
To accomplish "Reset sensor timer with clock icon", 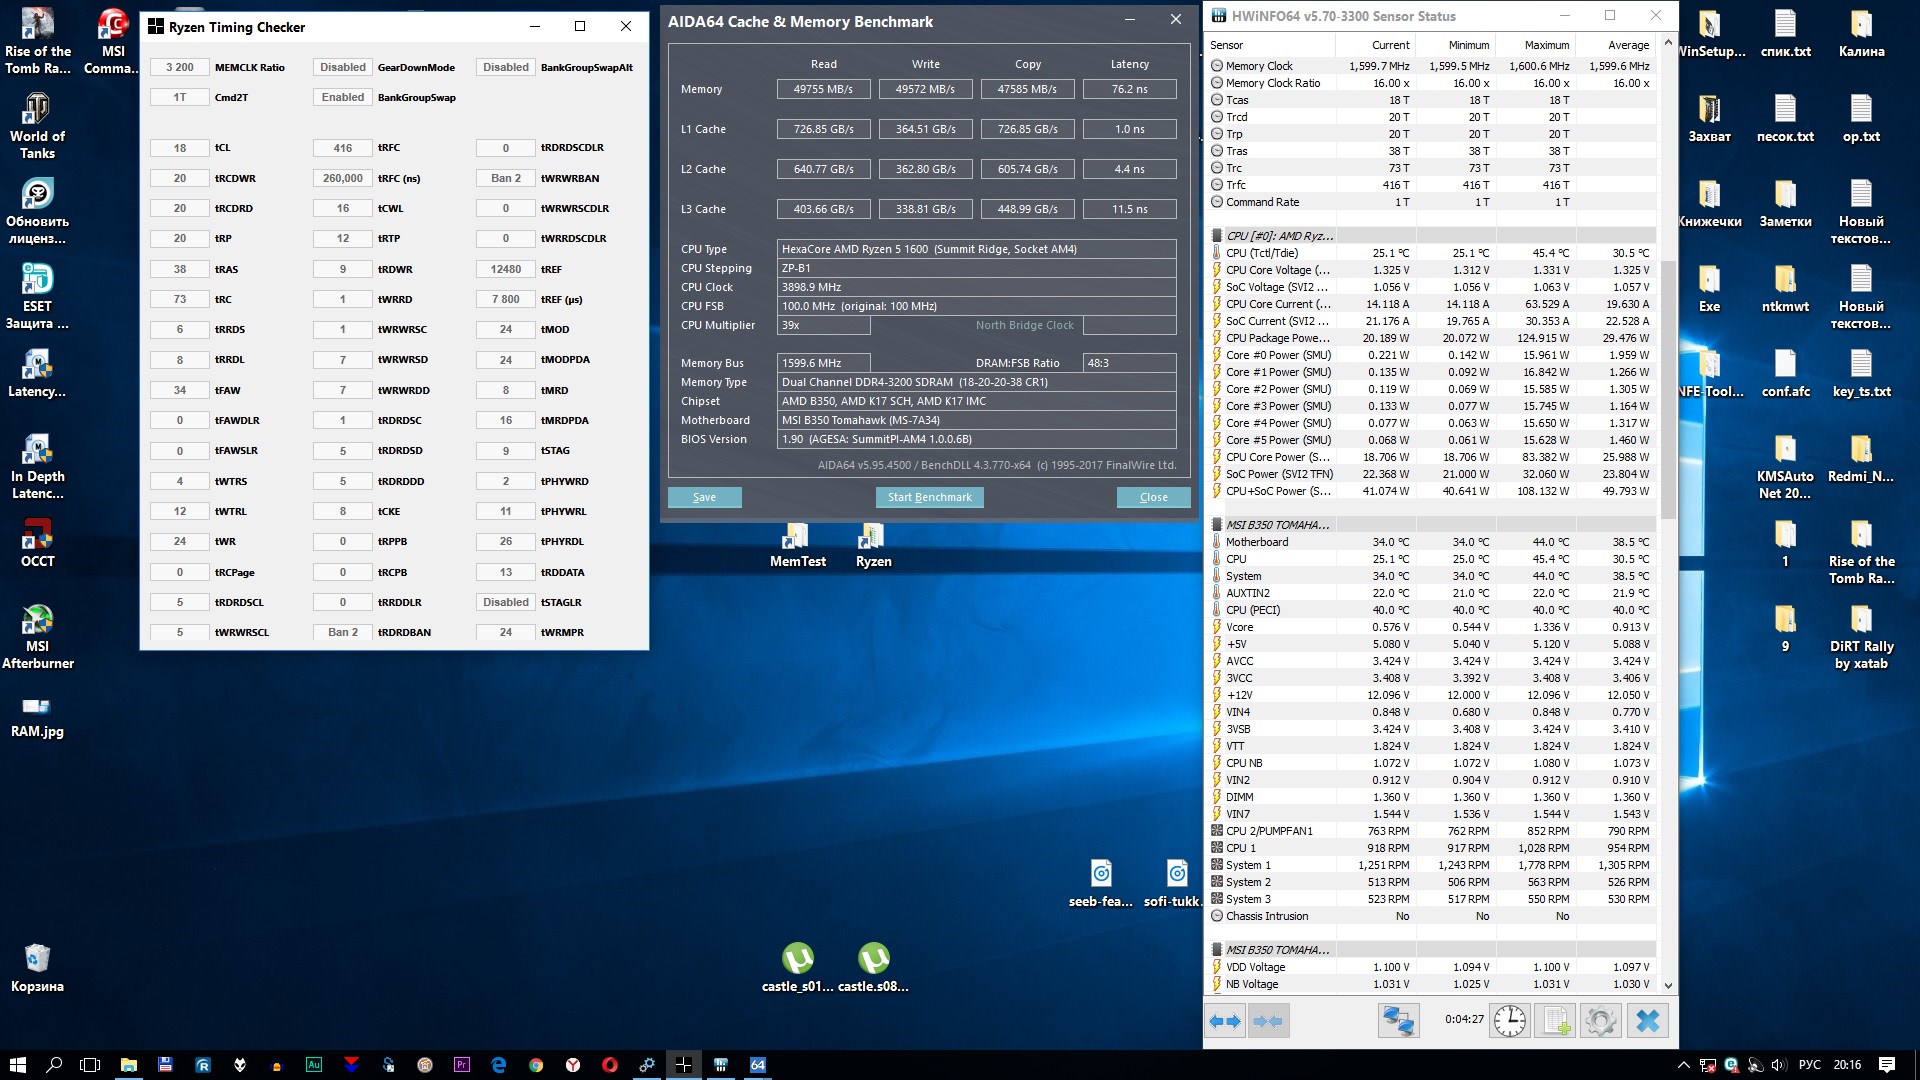I will tap(1509, 1021).
